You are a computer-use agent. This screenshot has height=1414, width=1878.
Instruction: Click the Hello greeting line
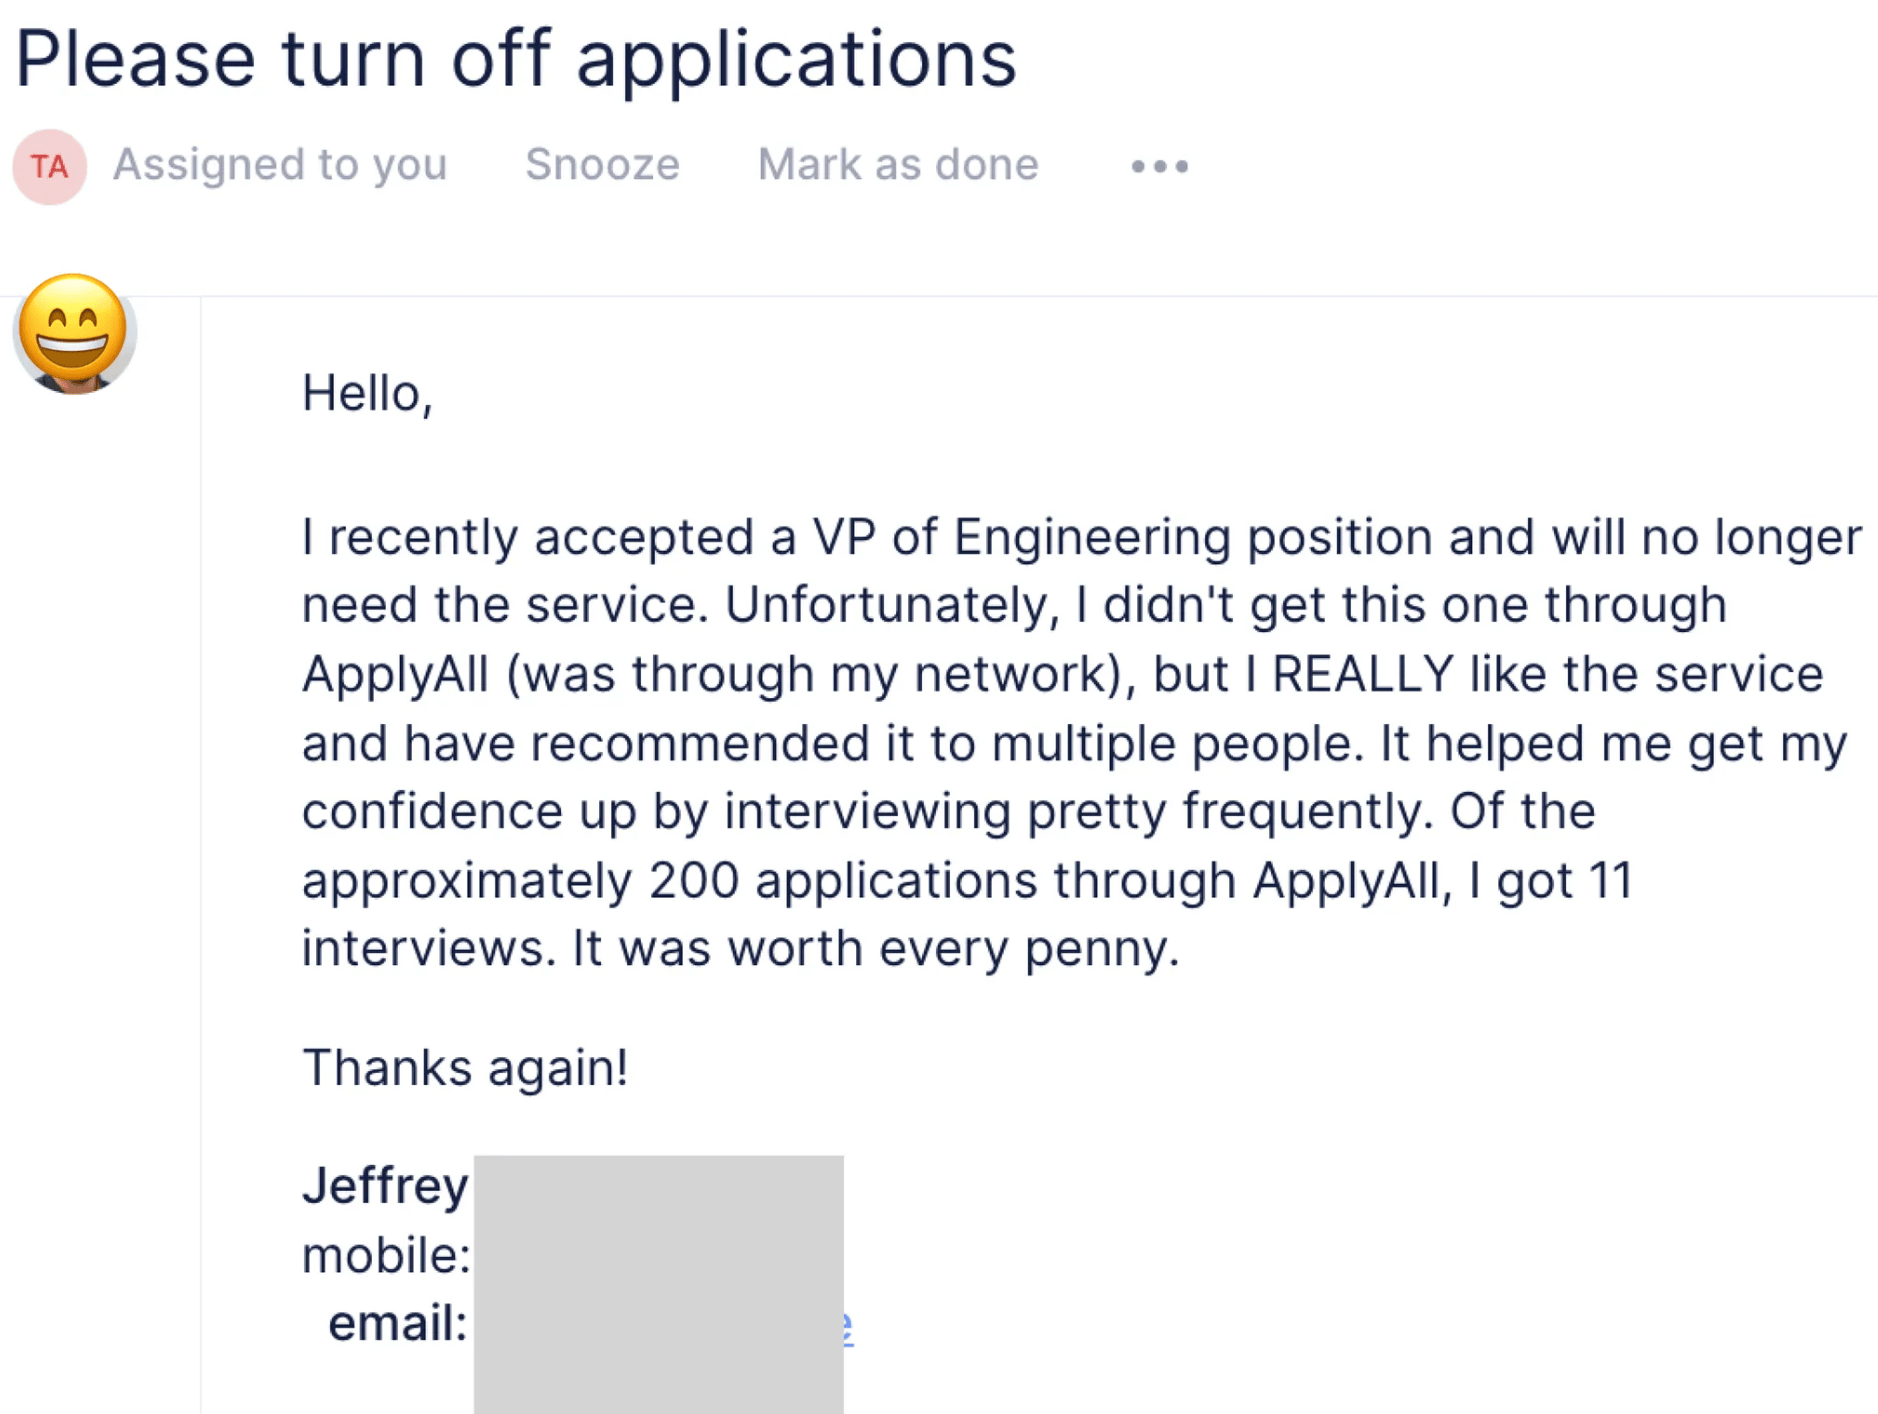click(x=367, y=393)
